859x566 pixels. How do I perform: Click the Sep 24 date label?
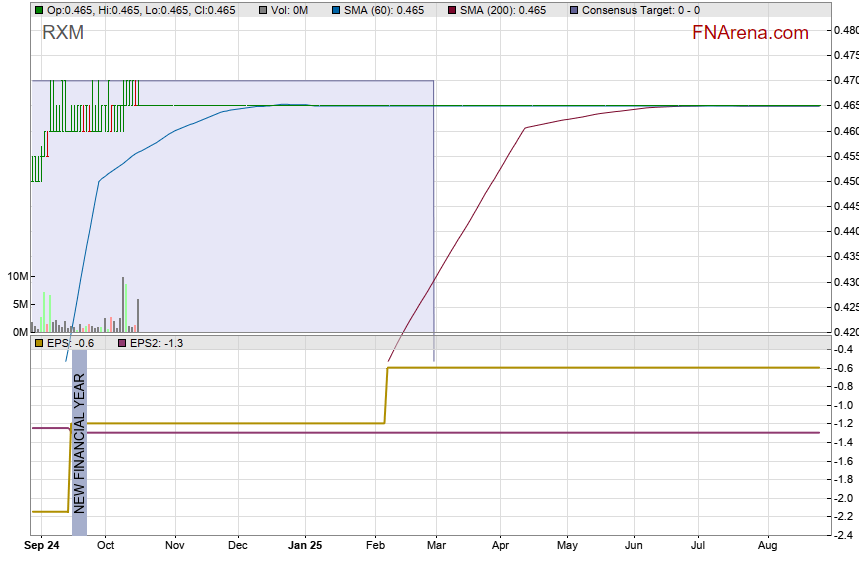coord(42,546)
